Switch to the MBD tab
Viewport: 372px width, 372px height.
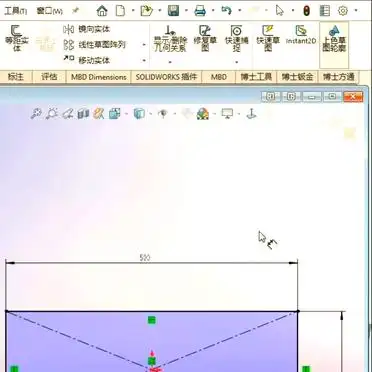[219, 77]
